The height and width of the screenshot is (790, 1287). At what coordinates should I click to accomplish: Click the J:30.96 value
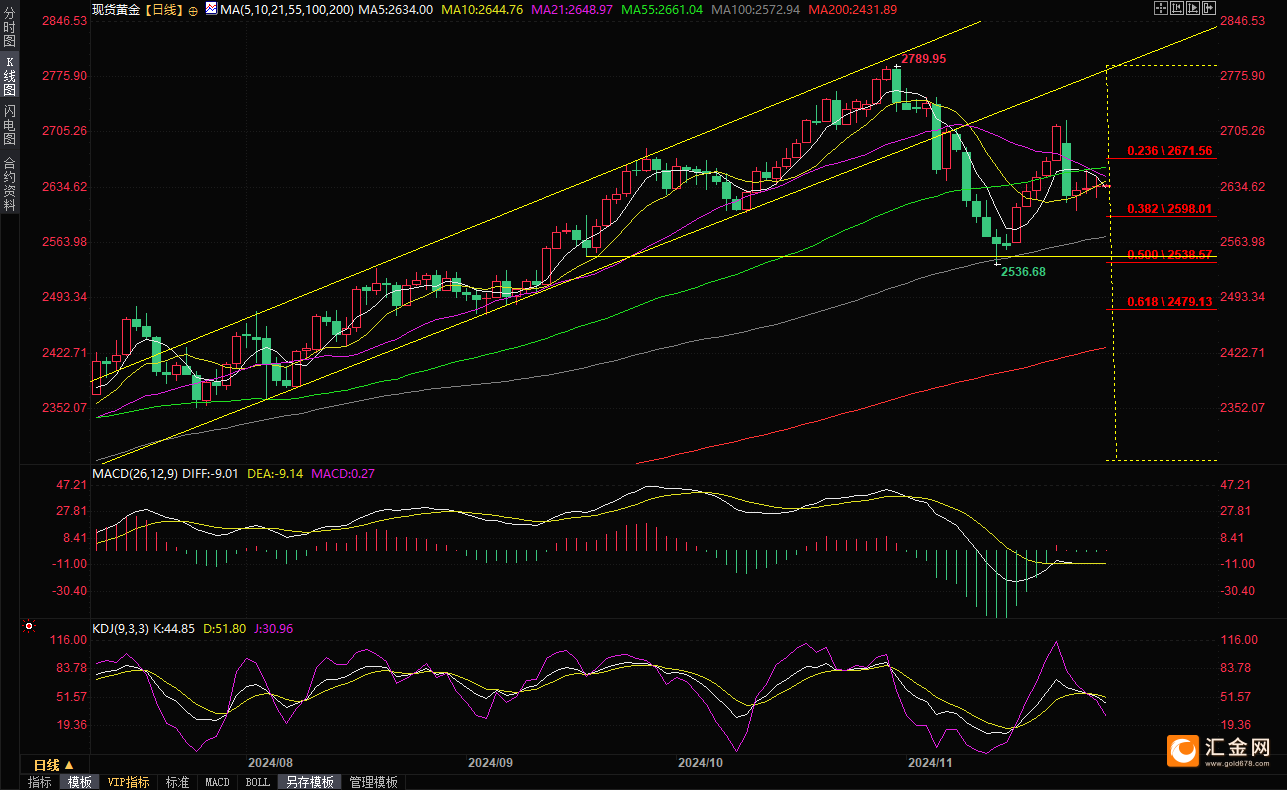pyautogui.click(x=273, y=629)
